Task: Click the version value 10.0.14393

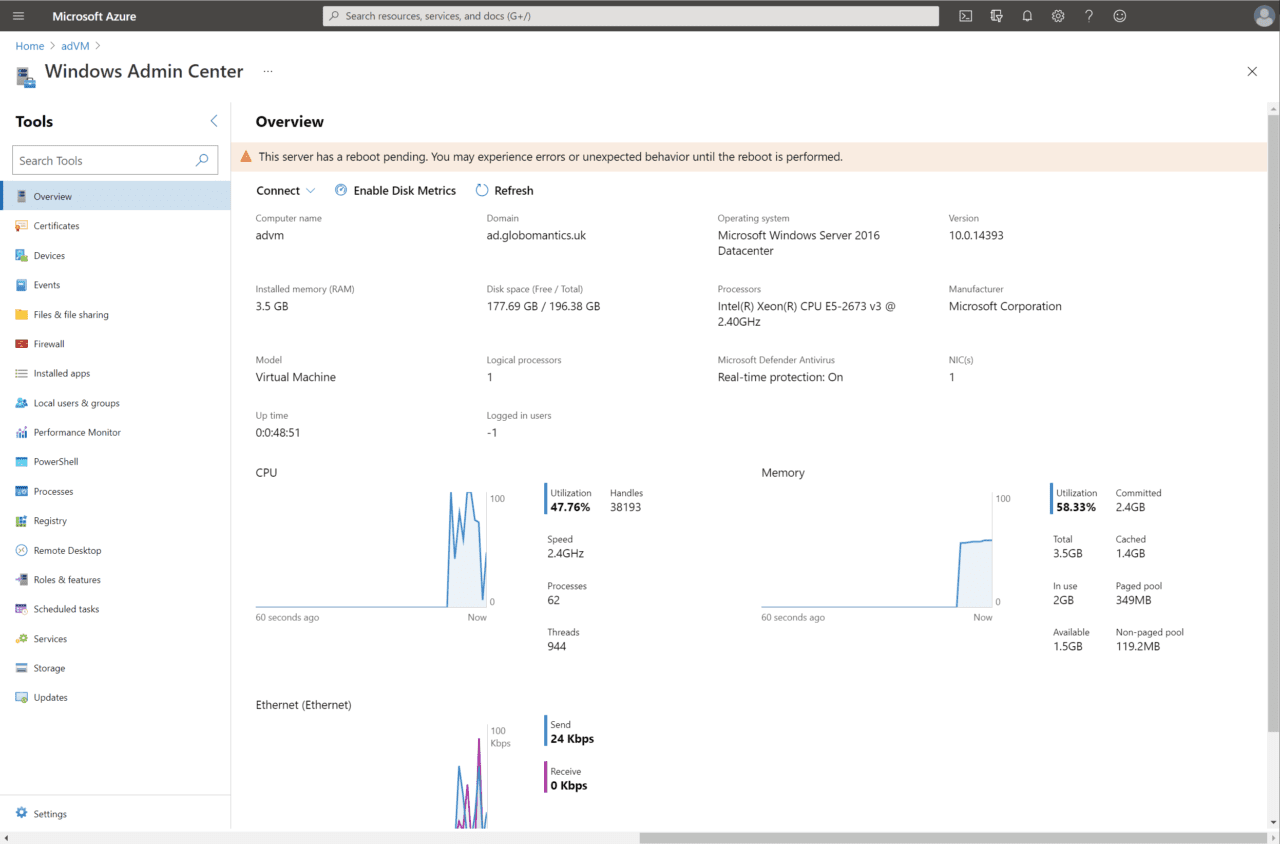Action: pyautogui.click(x=976, y=236)
